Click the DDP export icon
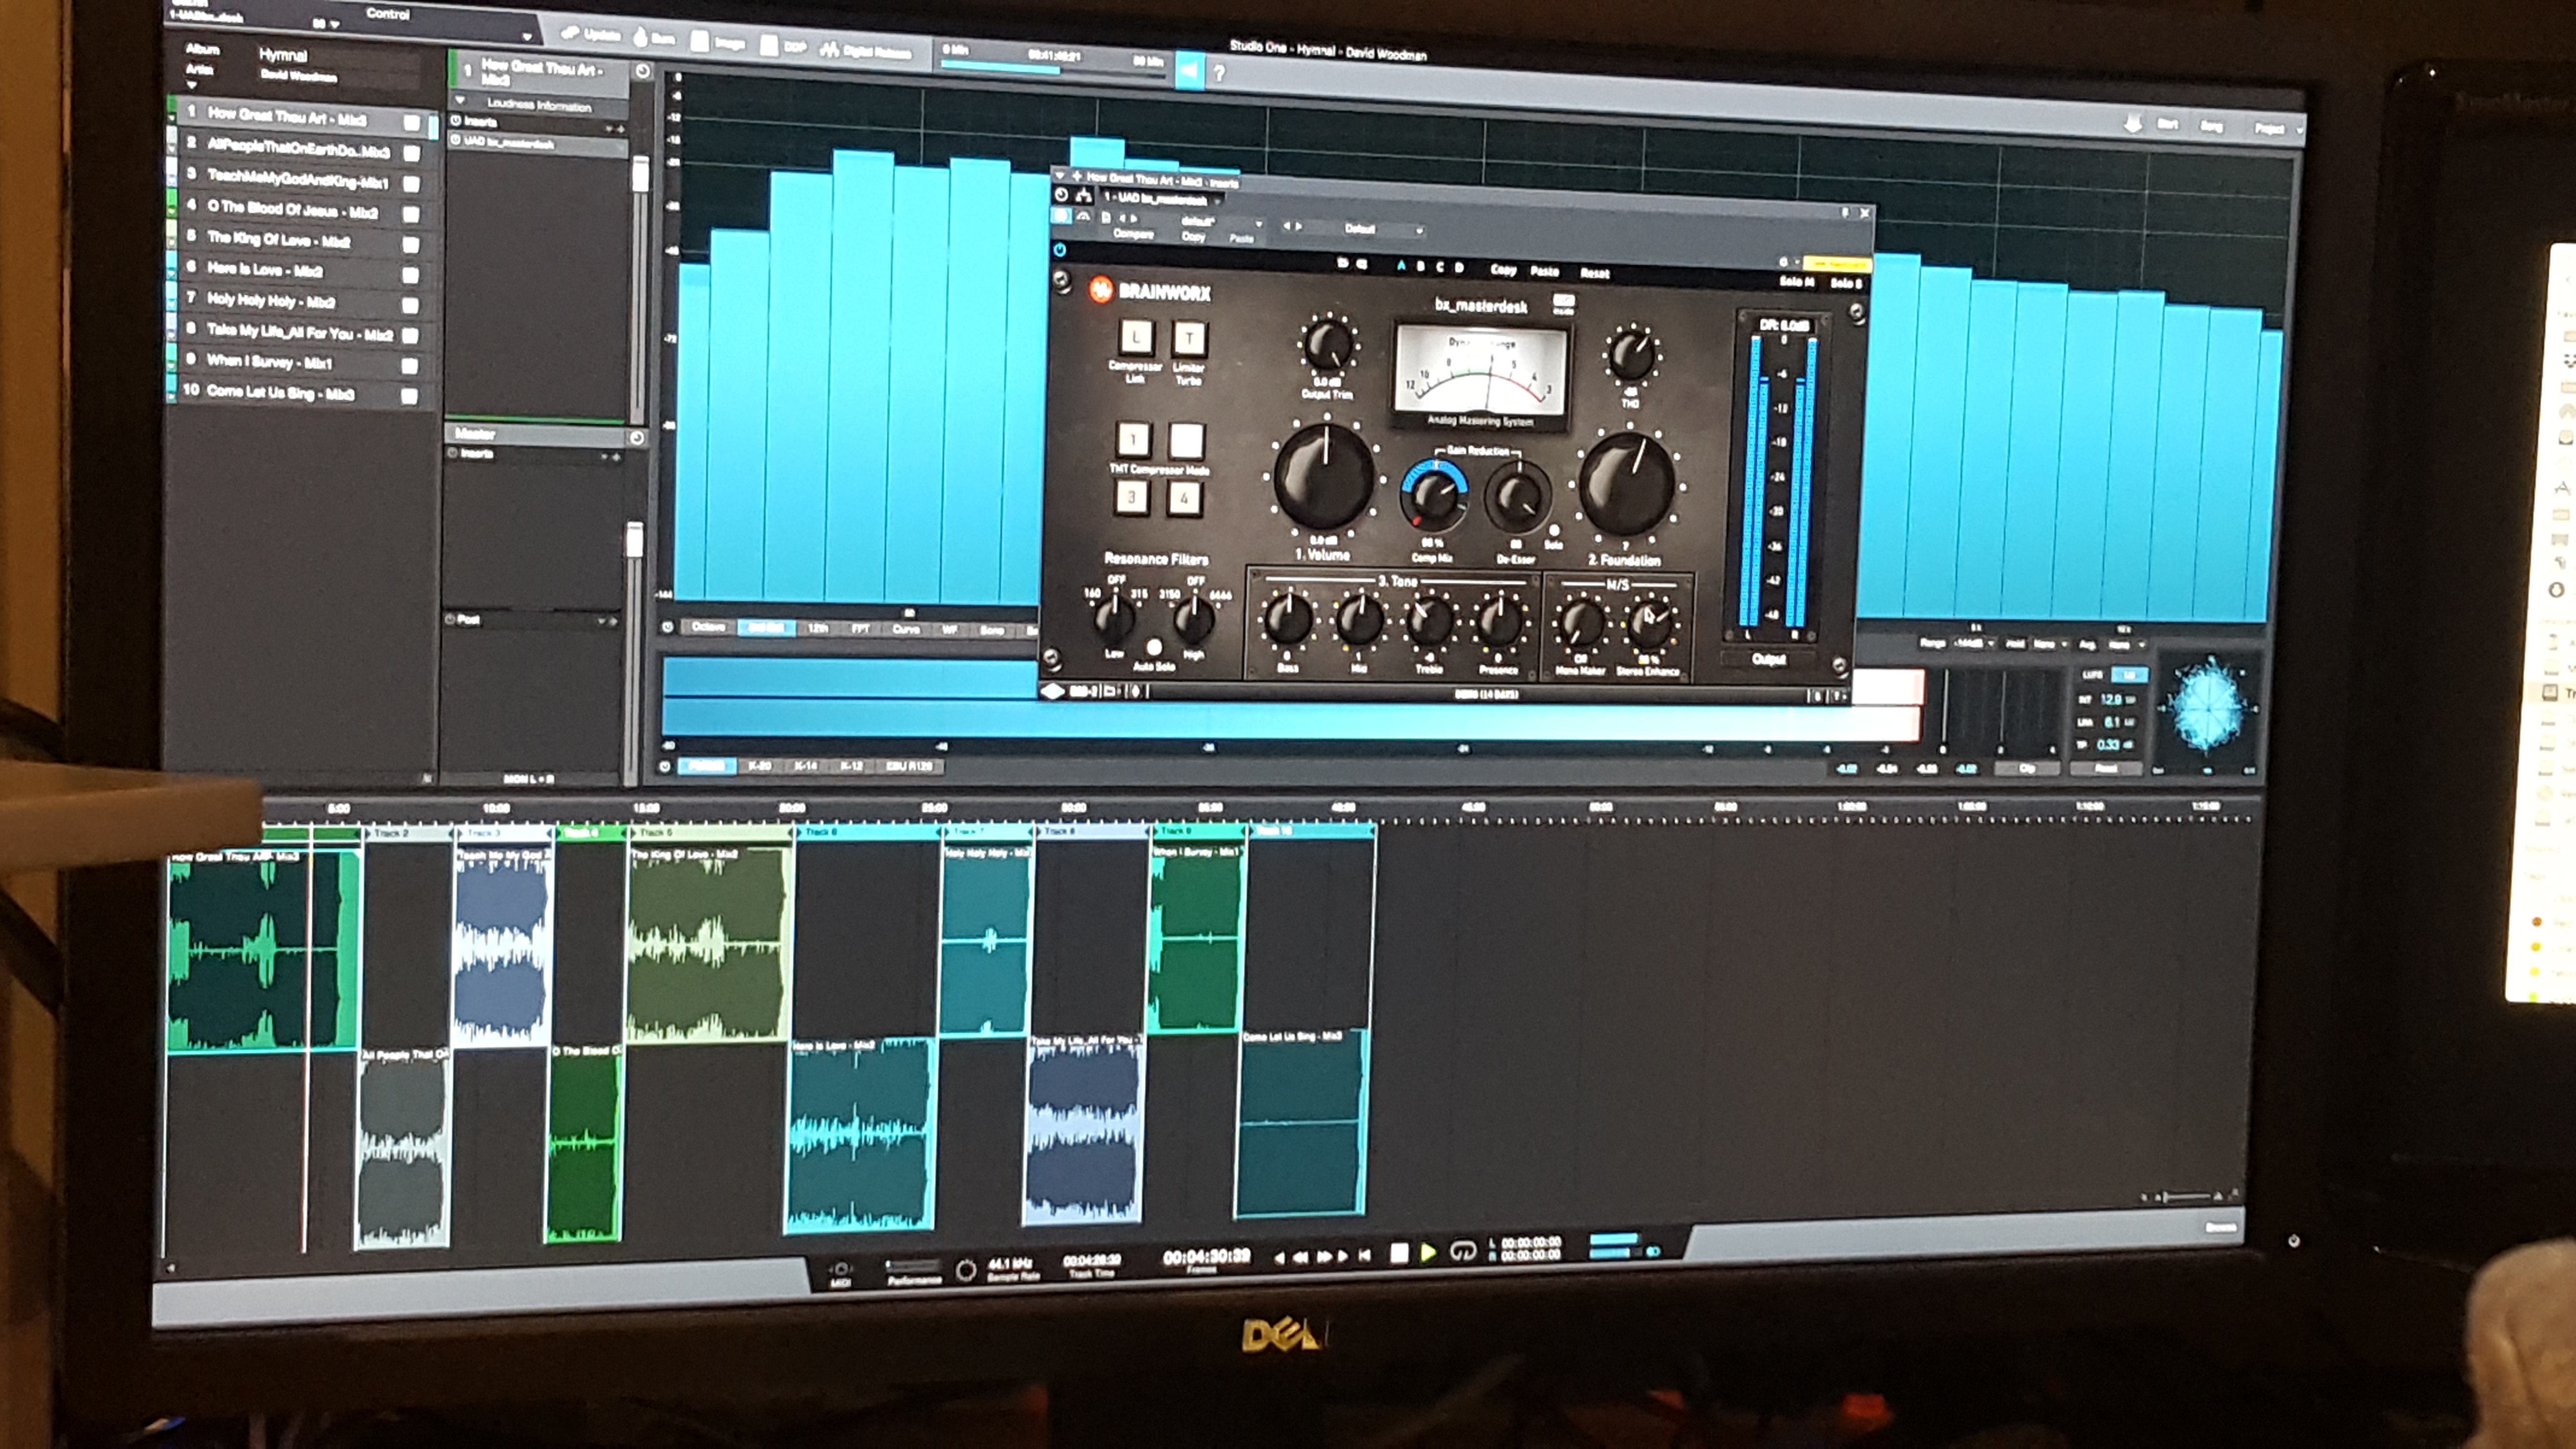Viewport: 2576px width, 1449px height. [x=769, y=44]
